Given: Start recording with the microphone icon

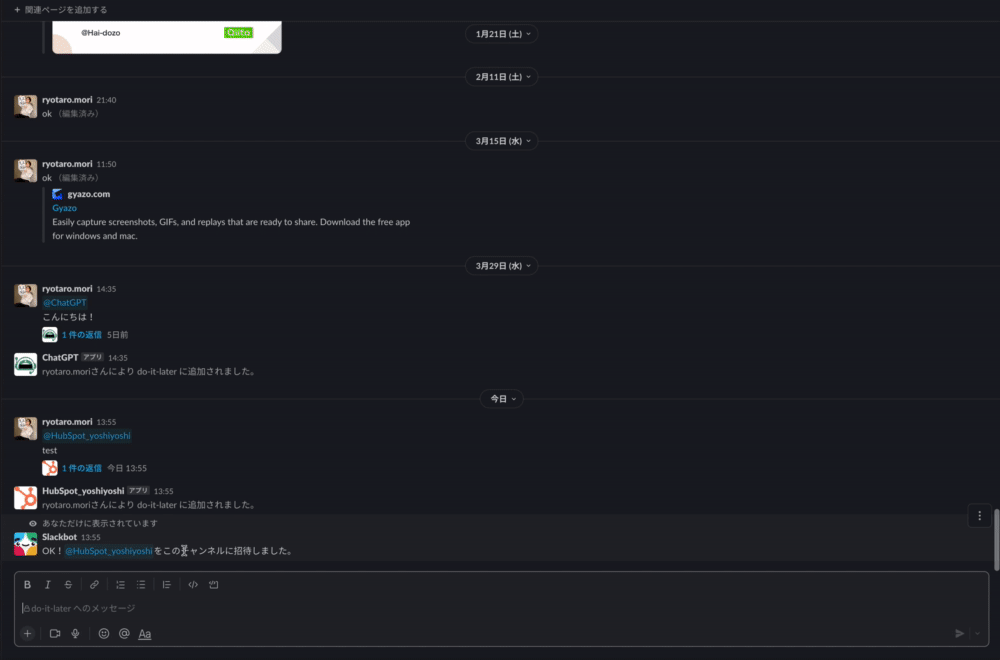Looking at the screenshot, I should (75, 633).
